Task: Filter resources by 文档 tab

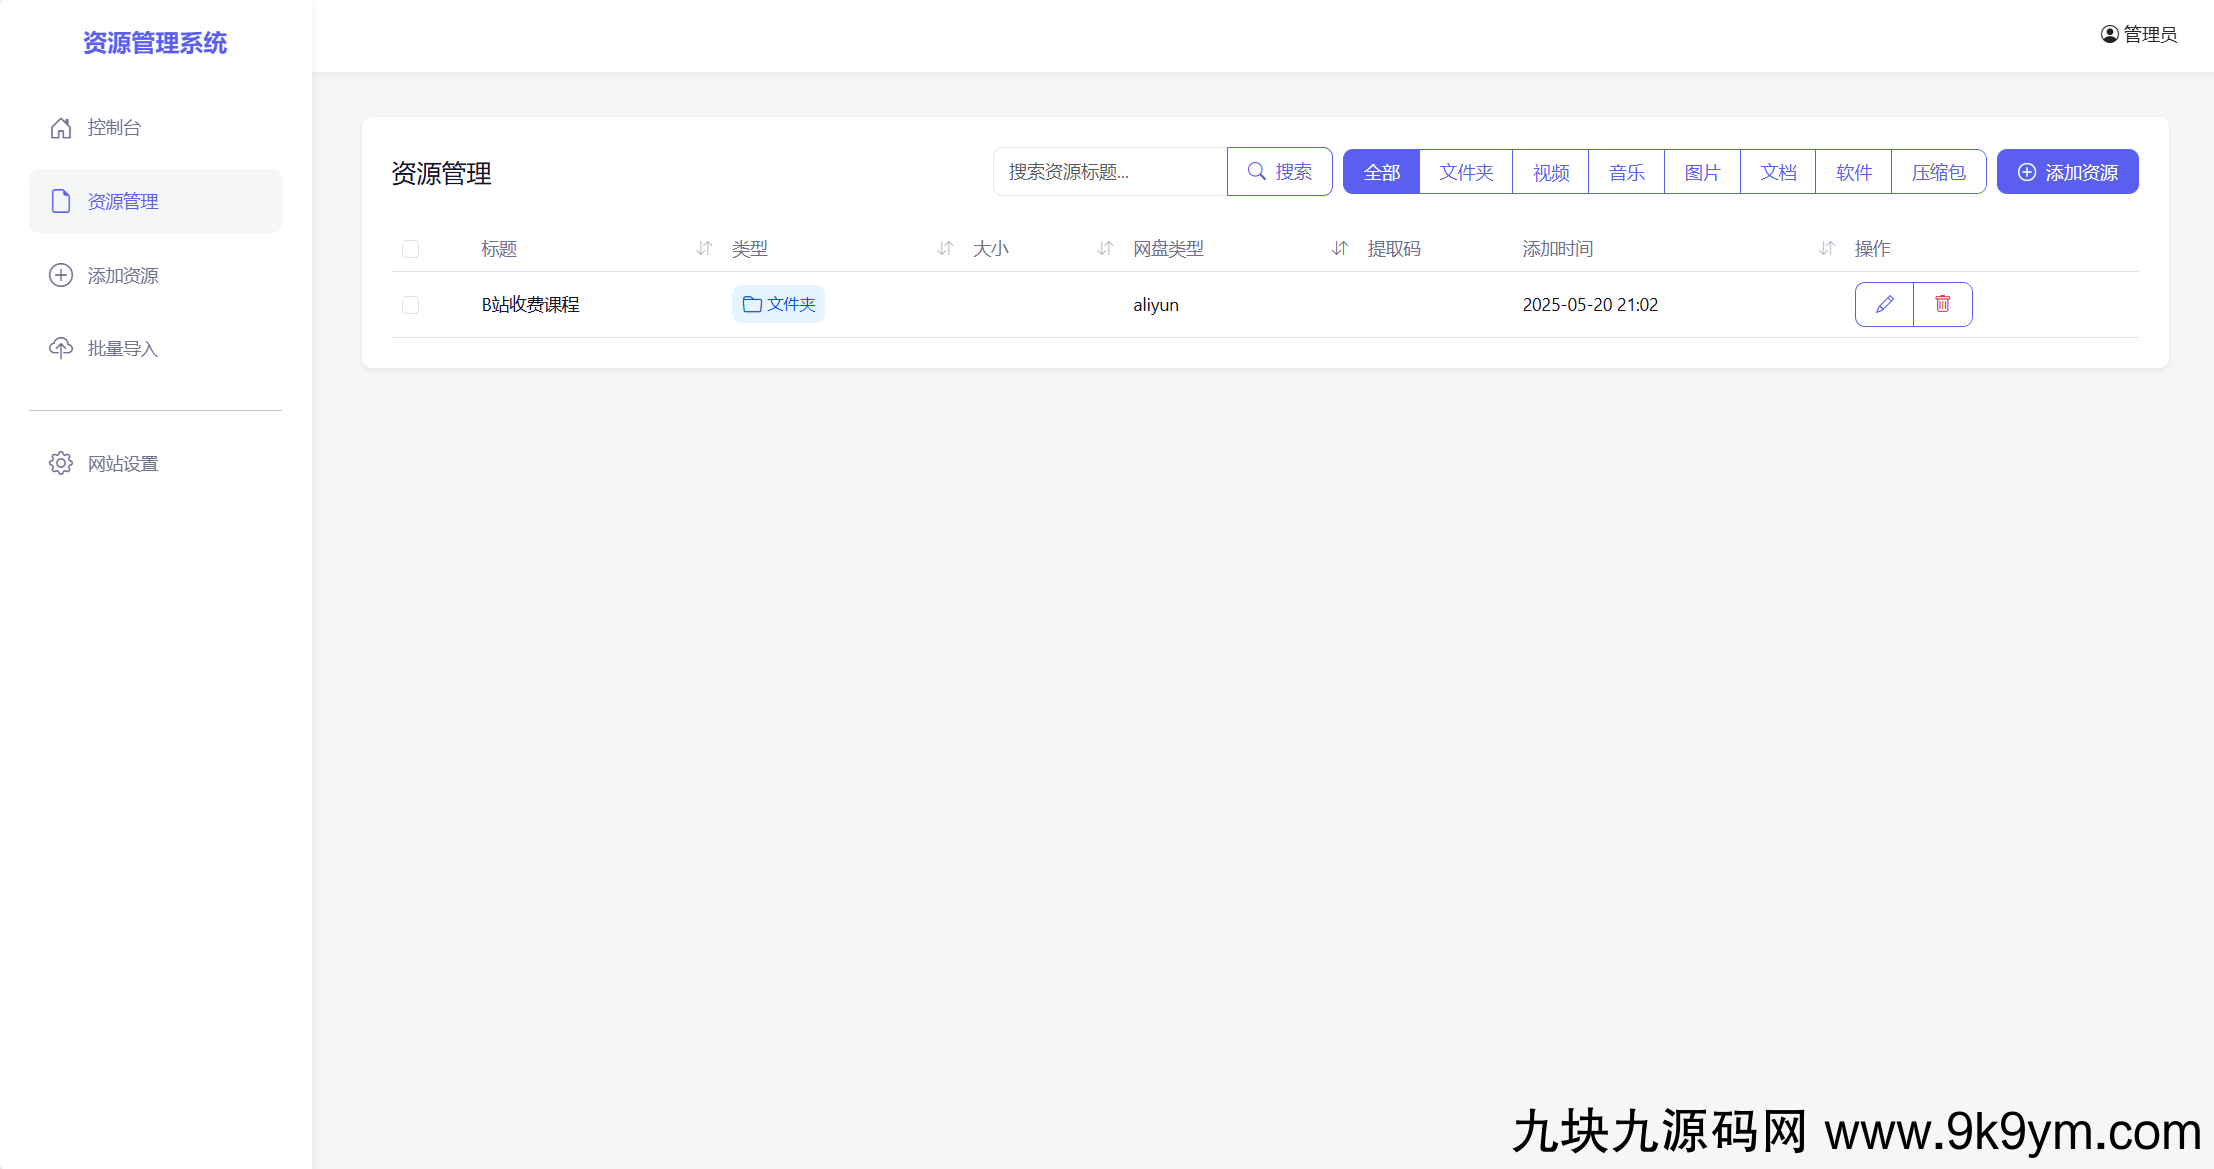Action: tap(1778, 172)
